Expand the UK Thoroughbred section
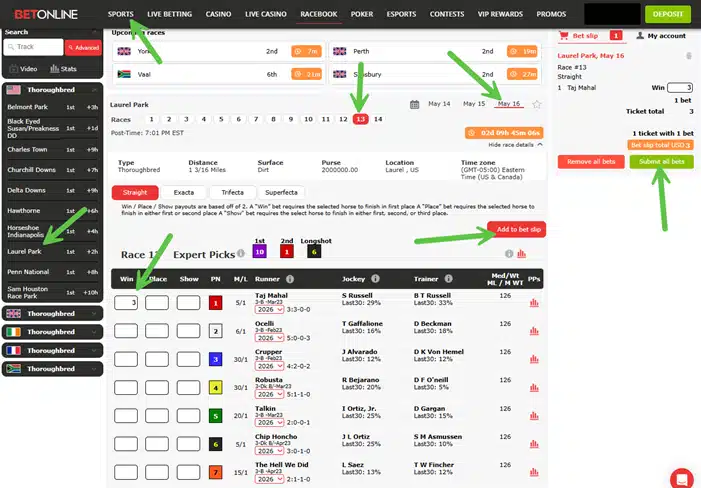This screenshot has height=489, width=701. (52, 313)
